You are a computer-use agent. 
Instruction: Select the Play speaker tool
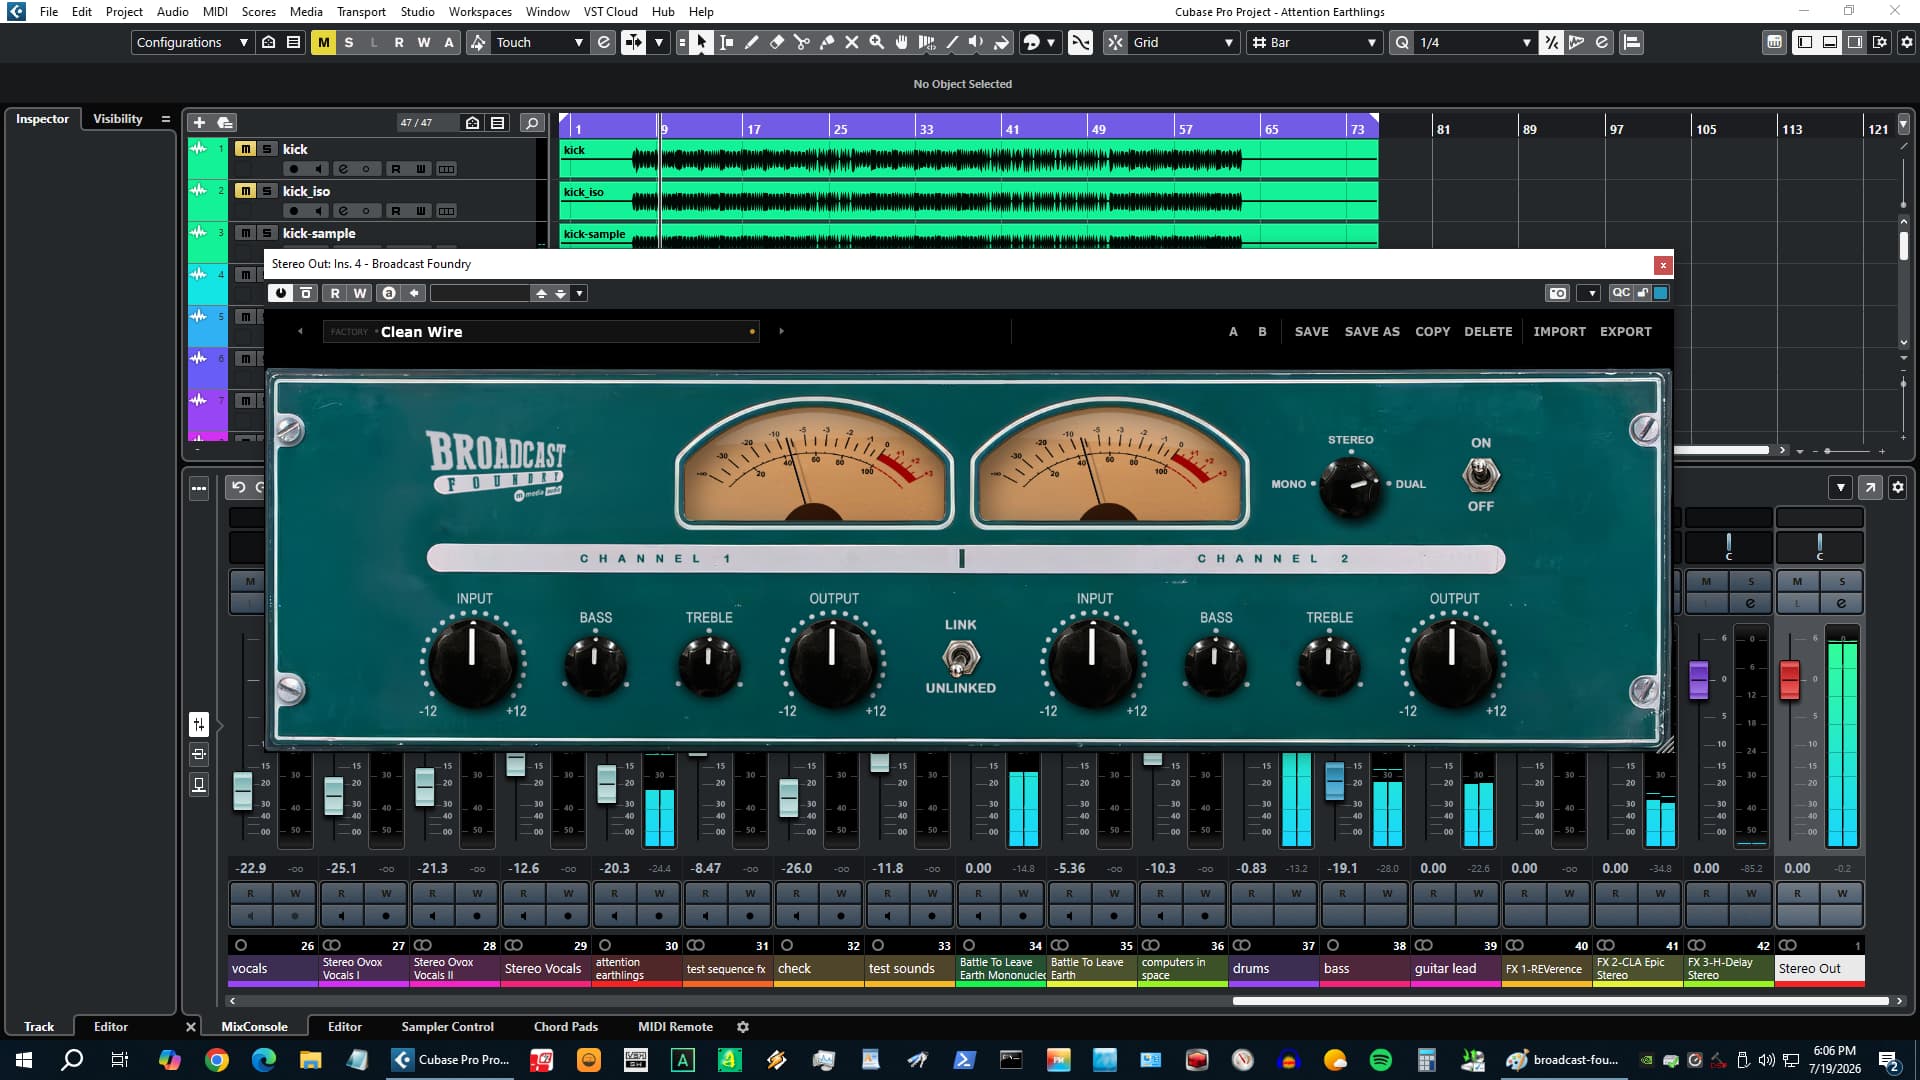click(x=977, y=42)
